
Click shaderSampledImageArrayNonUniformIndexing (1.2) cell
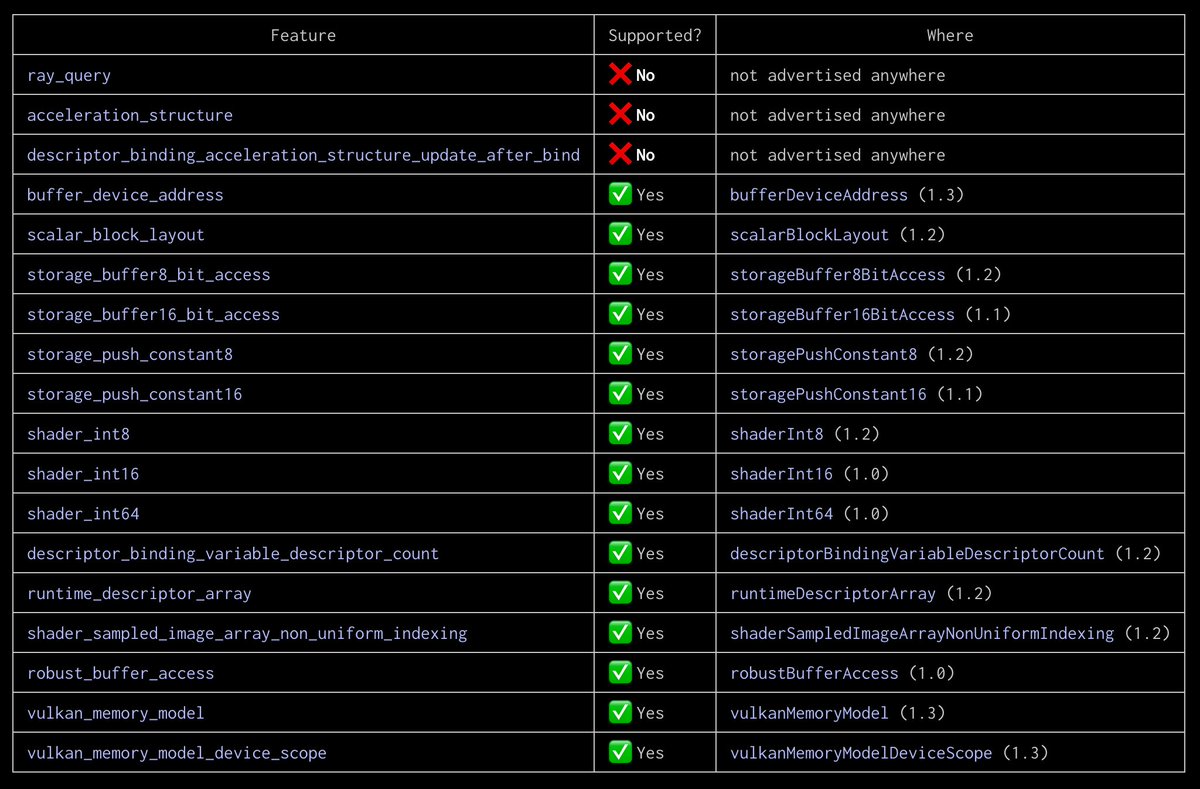point(950,633)
